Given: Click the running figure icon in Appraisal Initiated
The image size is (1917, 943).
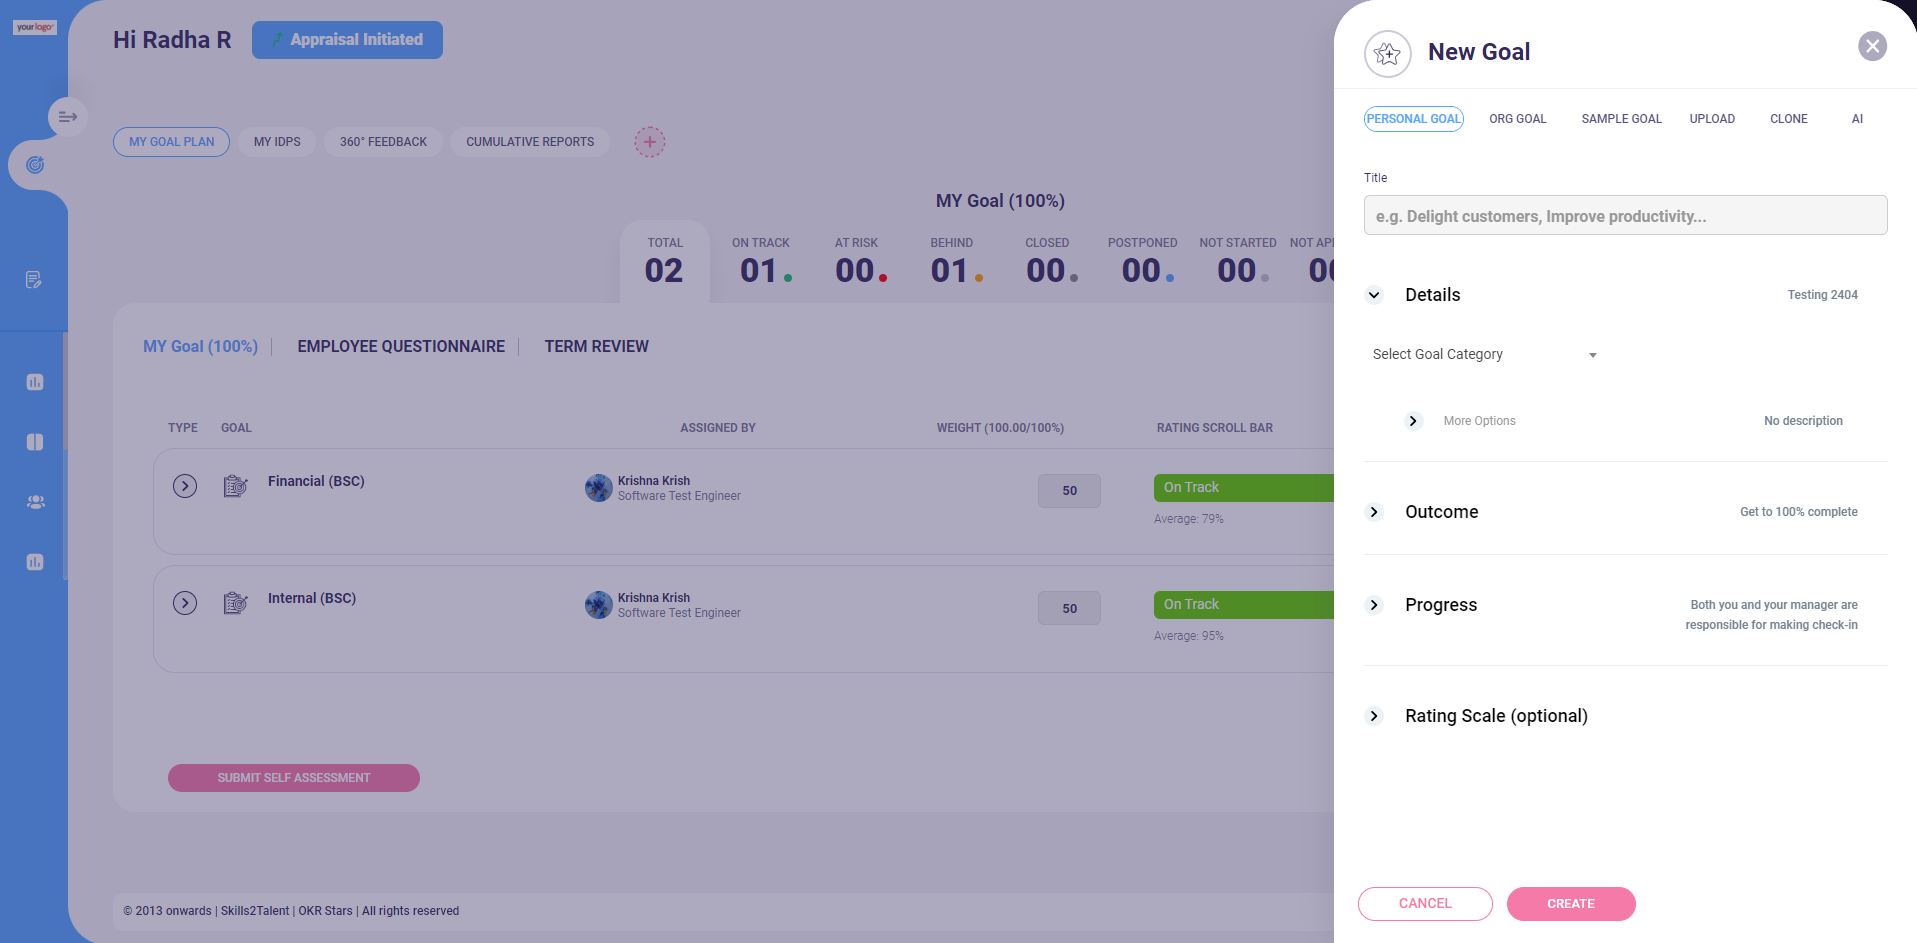Looking at the screenshot, I should [277, 40].
